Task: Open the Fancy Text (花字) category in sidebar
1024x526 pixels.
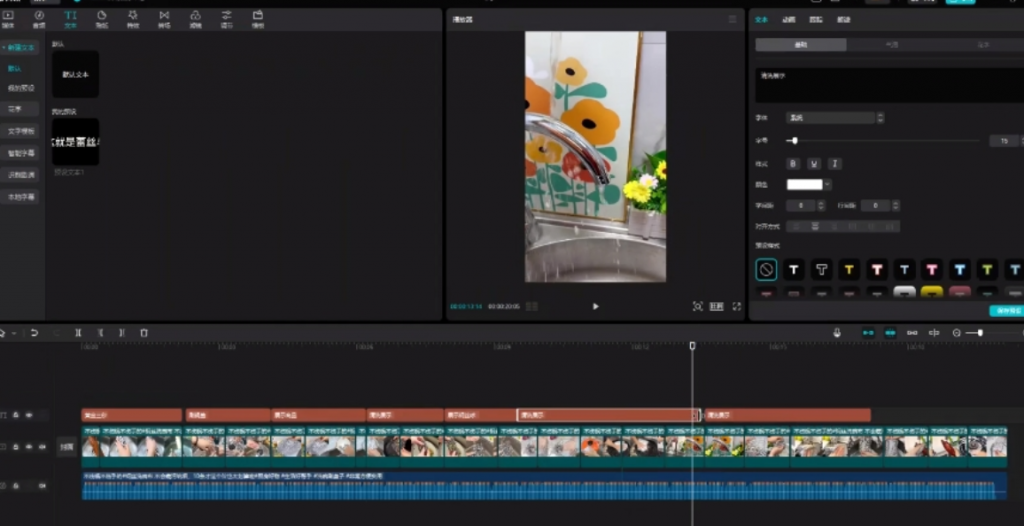Action: tap(19, 109)
